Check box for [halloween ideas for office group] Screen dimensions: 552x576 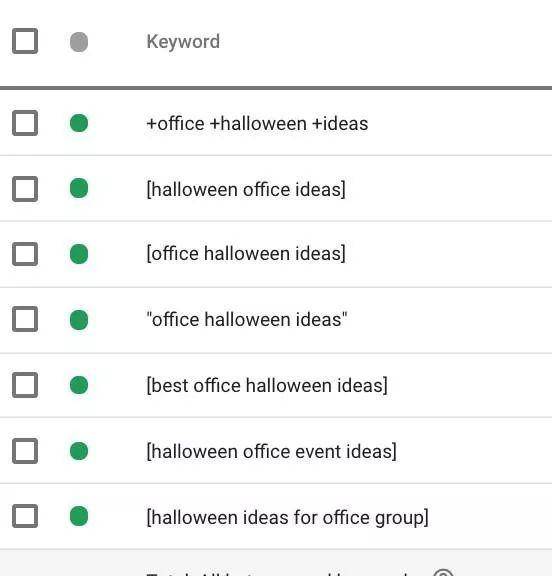pos(25,516)
